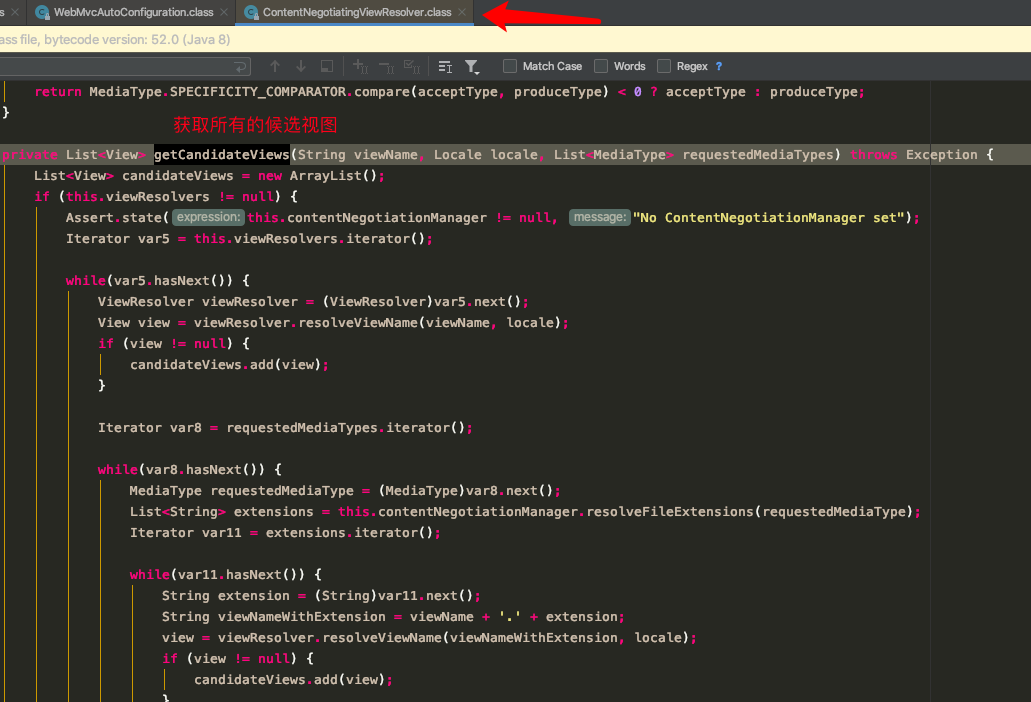Click requestedMediaTypes.iterator() call
The width and height of the screenshot is (1031, 702).
(346, 428)
